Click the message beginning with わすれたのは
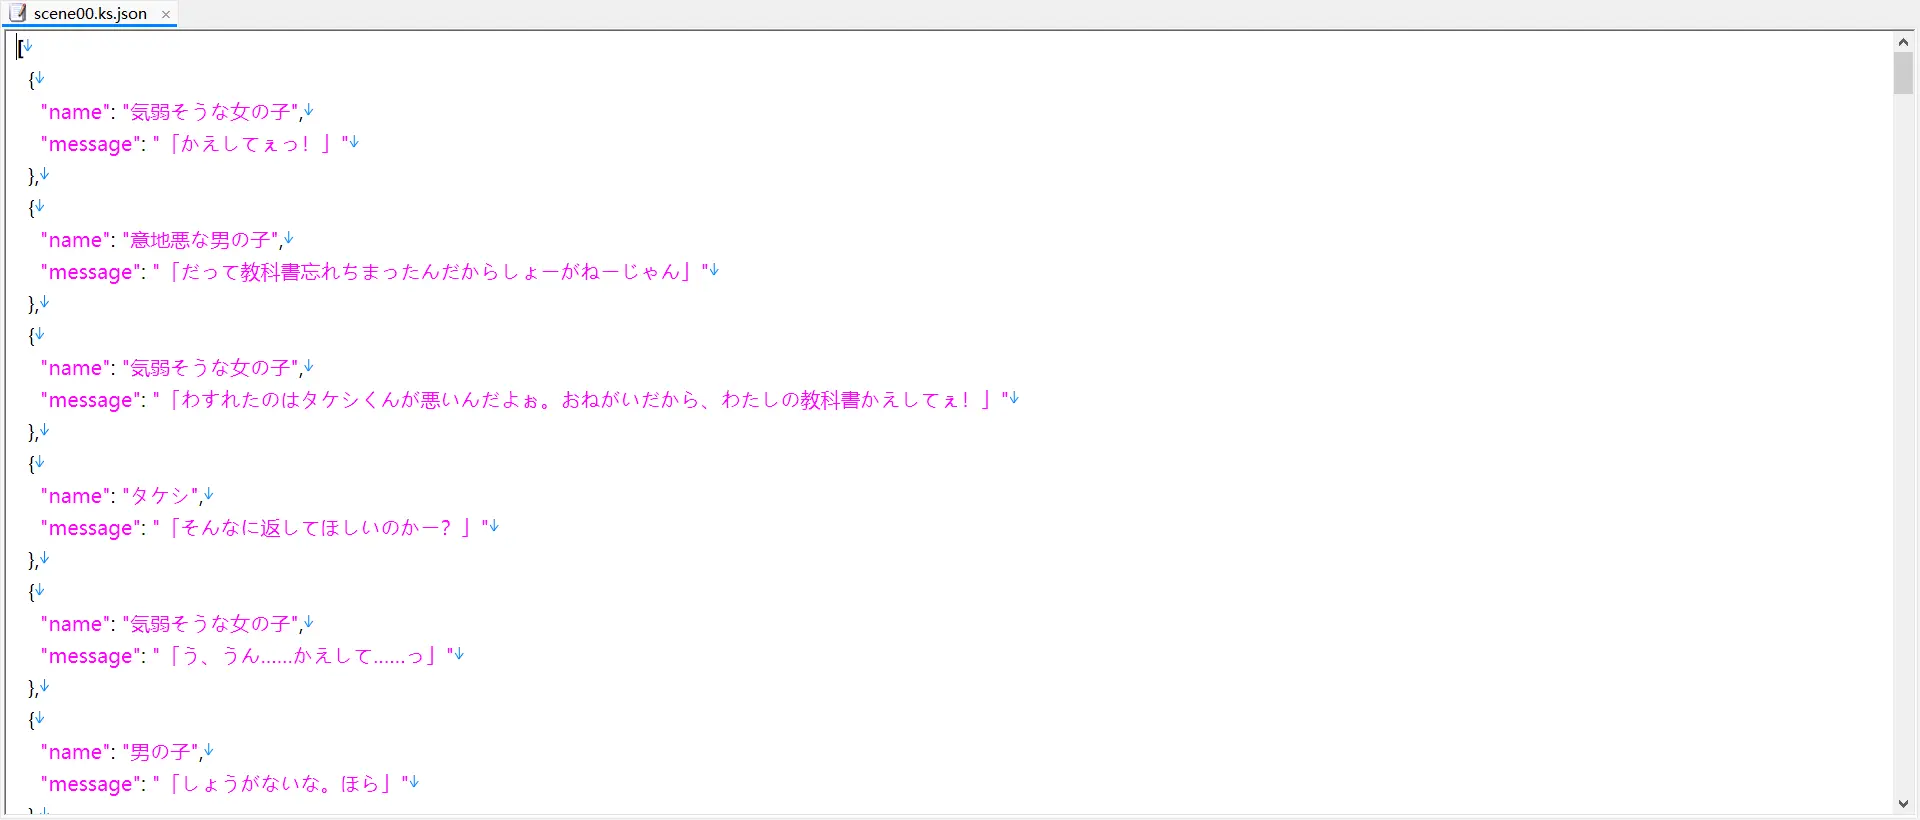This screenshot has height=820, width=1920. click(580, 400)
